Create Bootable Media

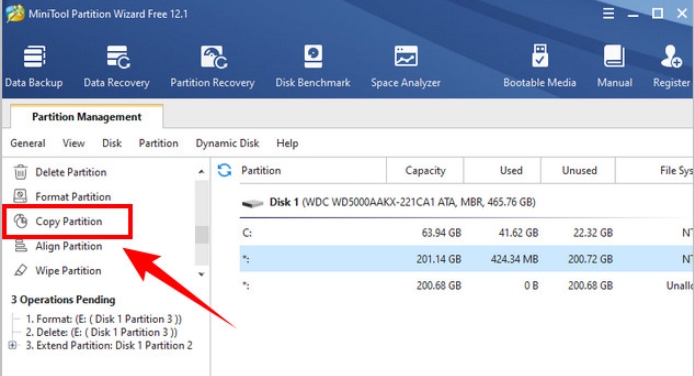click(540, 66)
